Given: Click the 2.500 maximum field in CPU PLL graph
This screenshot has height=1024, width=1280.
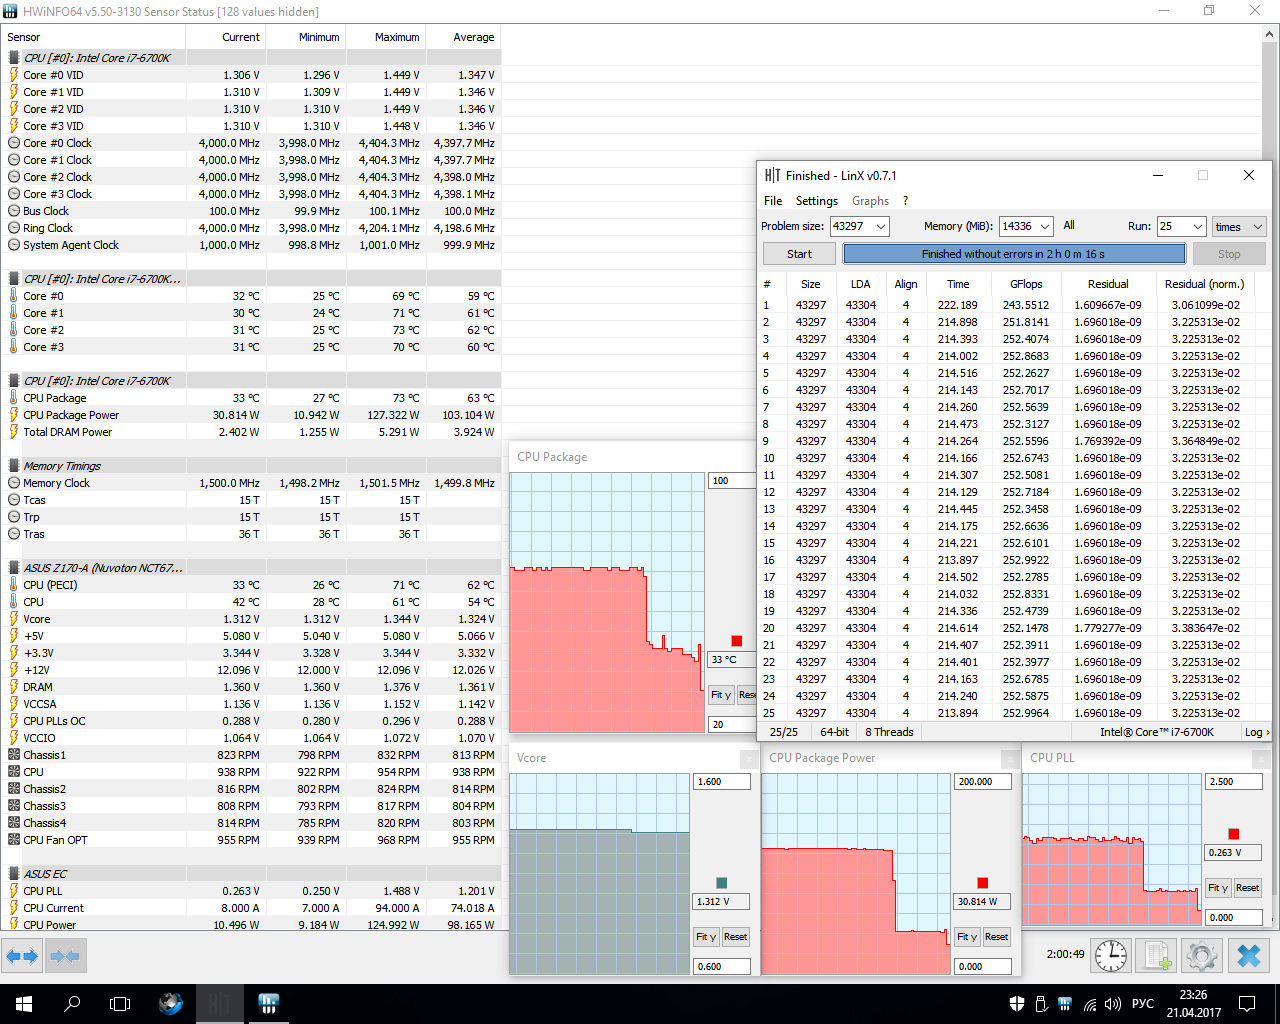Looking at the screenshot, I should click(1235, 782).
